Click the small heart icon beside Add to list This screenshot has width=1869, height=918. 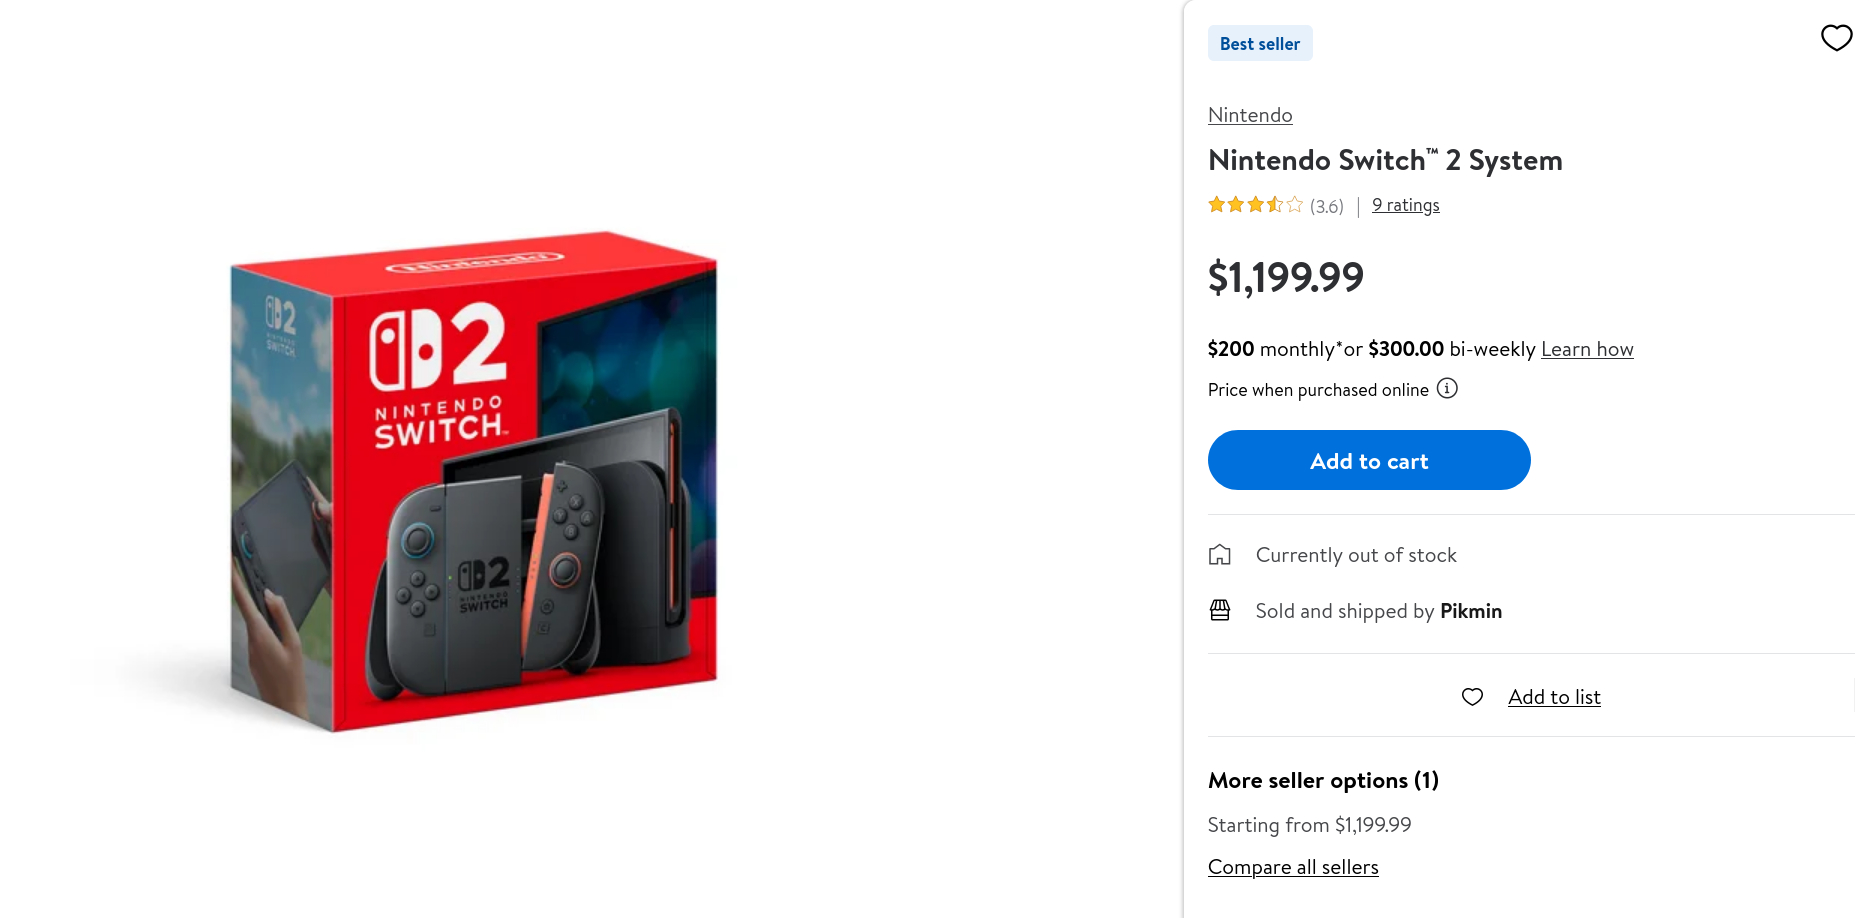(1472, 697)
